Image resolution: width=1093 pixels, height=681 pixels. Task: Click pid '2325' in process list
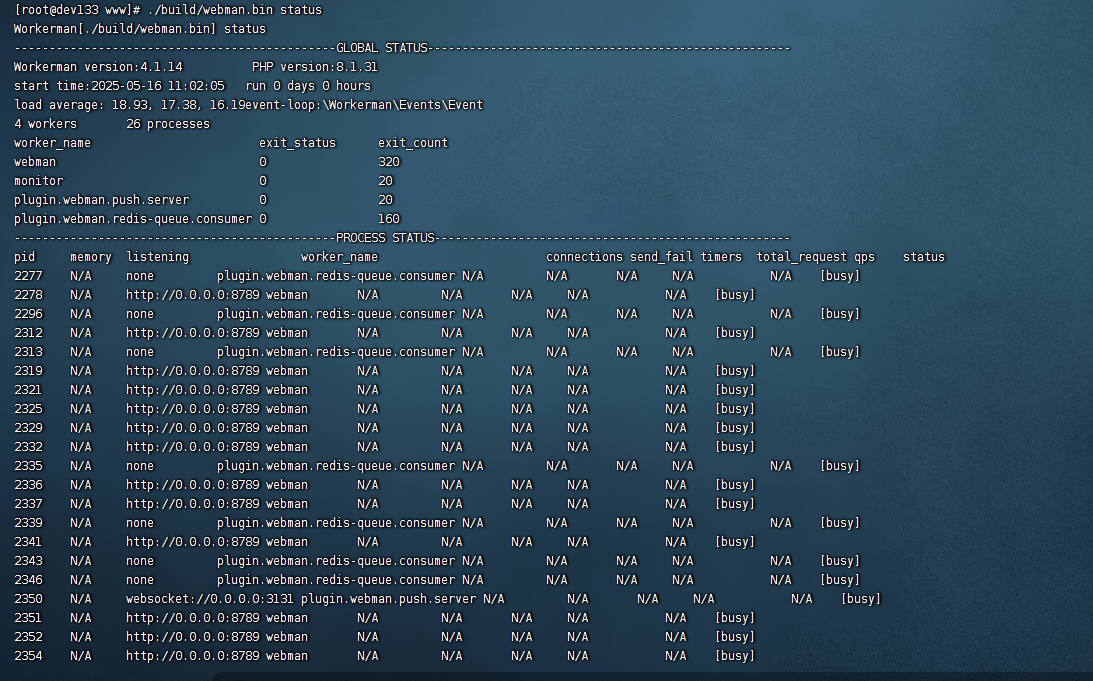coord(28,409)
